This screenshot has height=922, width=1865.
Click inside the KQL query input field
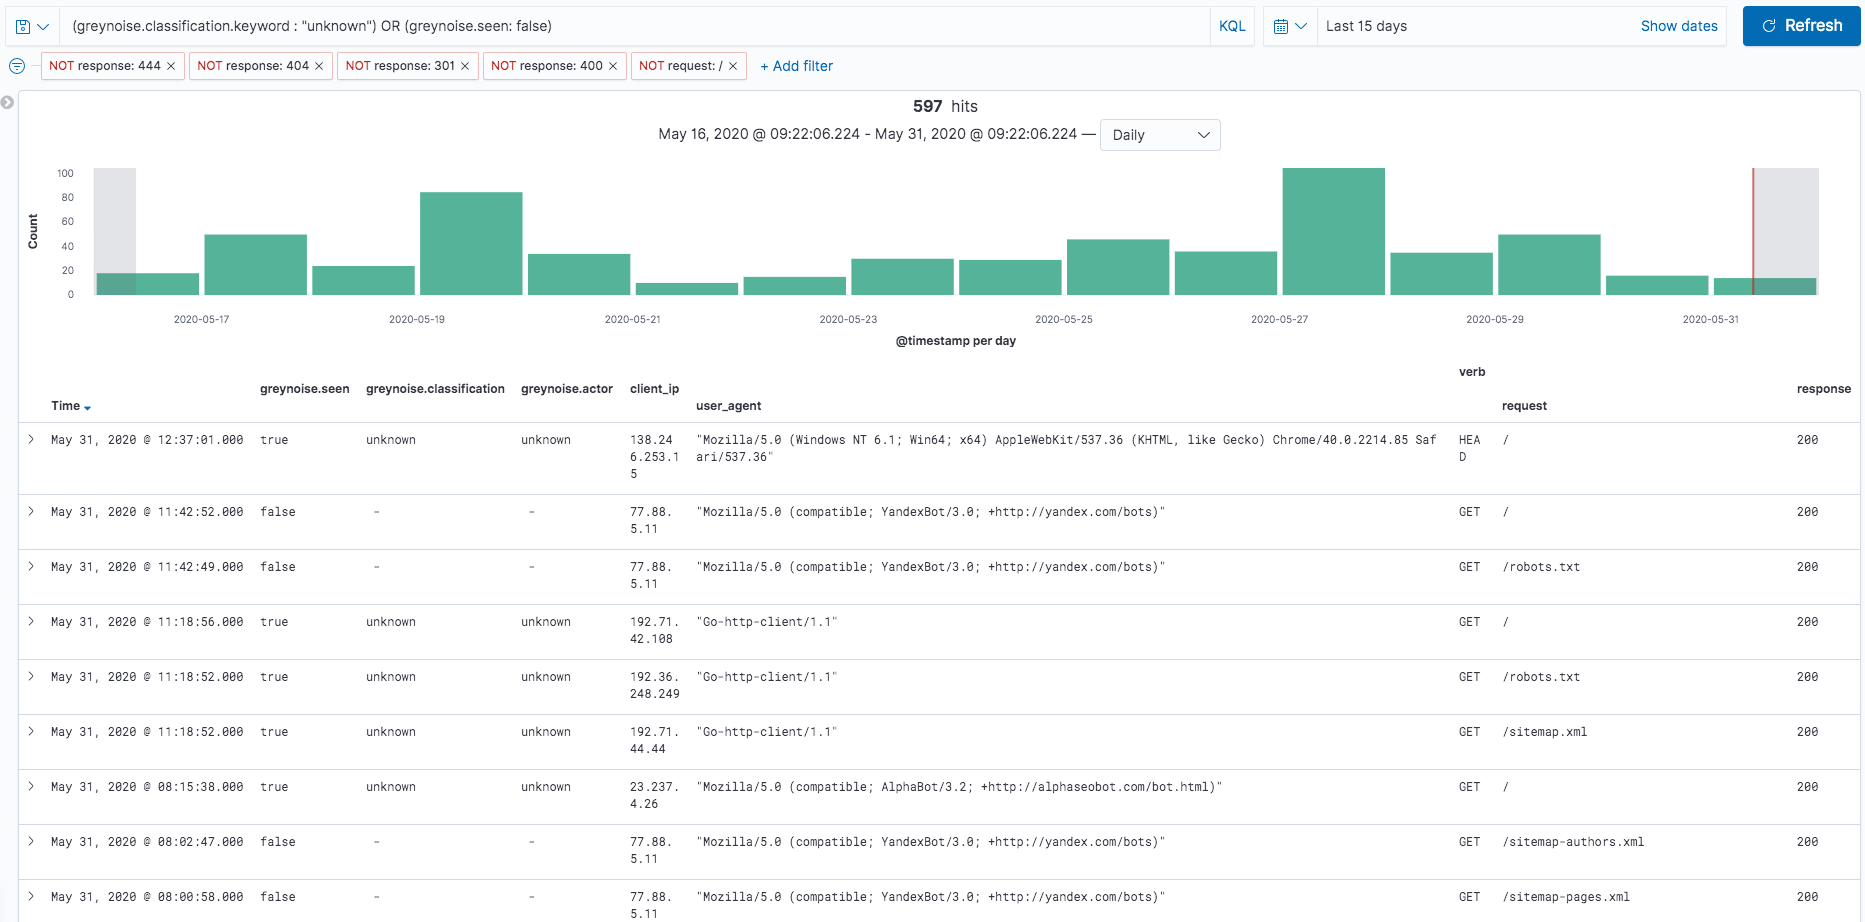click(630, 27)
